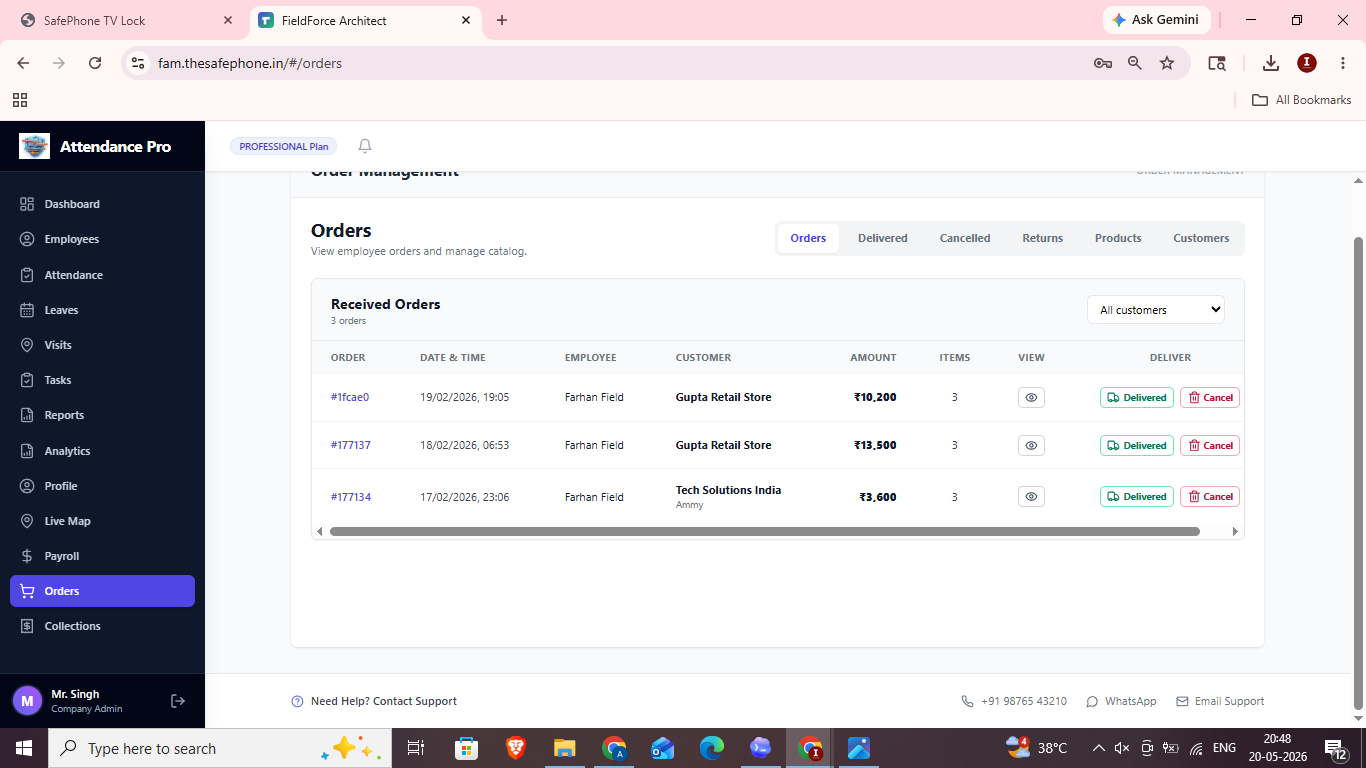The image size is (1366, 768).
Task: Go to Leaves in the sidebar
Action: pos(102,310)
